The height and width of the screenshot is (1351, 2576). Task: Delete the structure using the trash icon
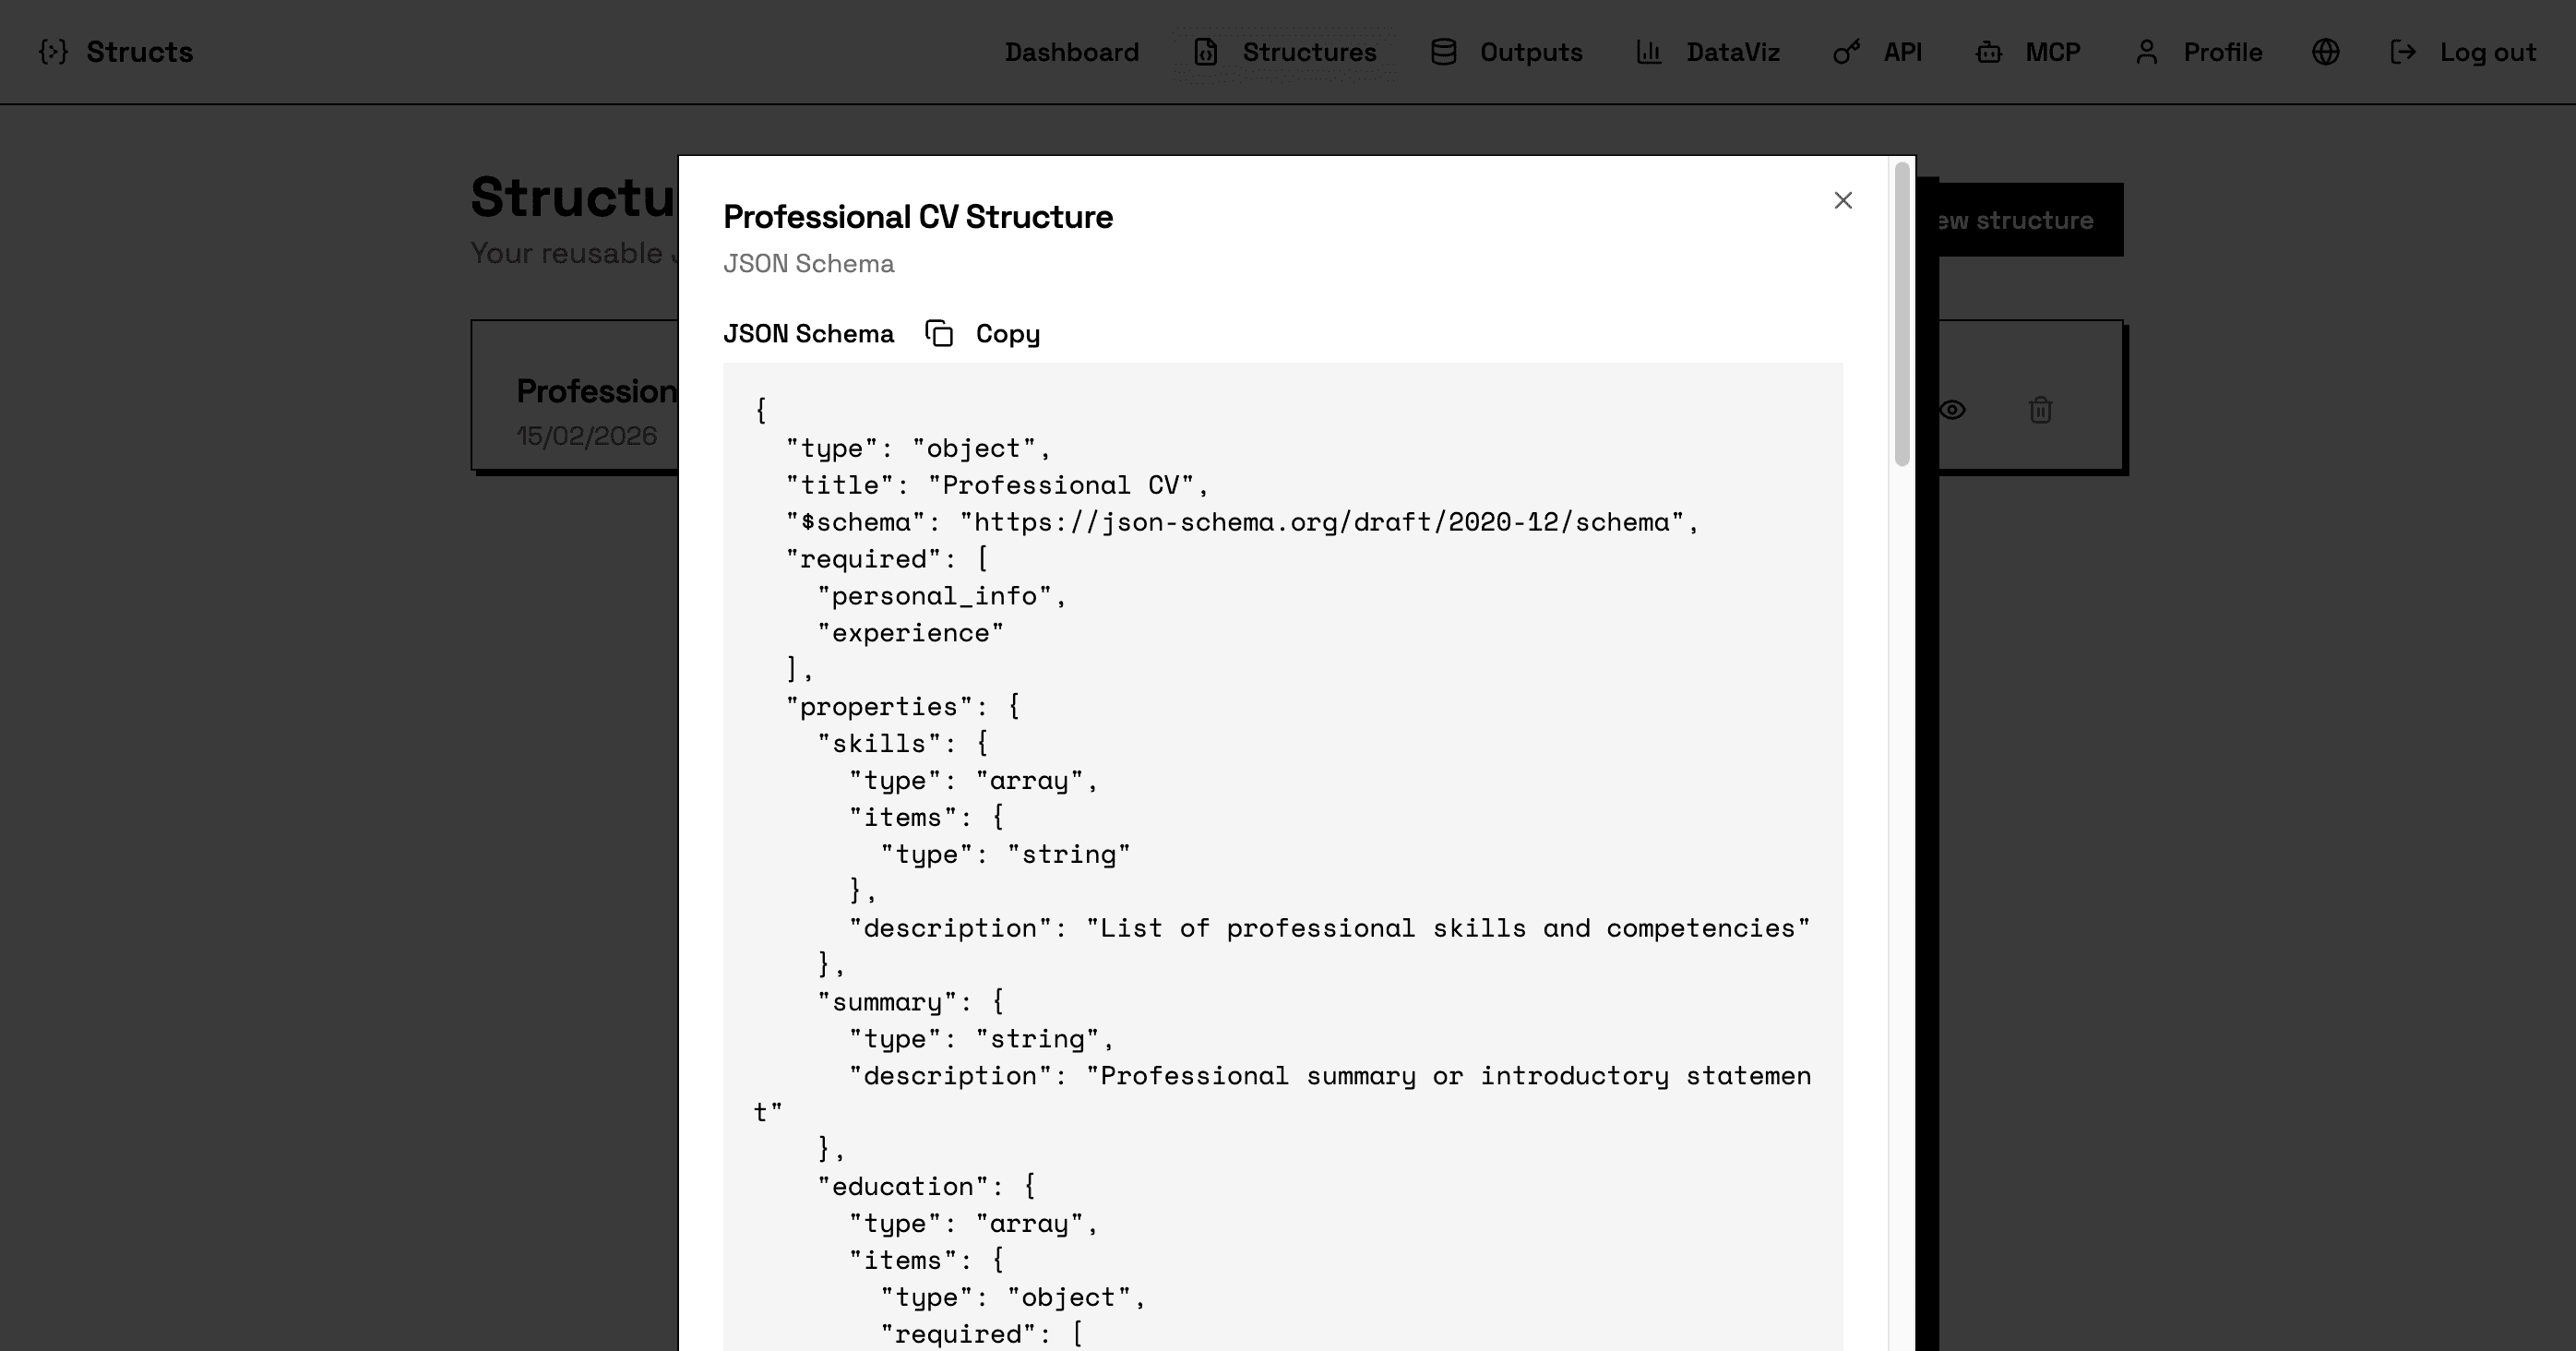2040,410
